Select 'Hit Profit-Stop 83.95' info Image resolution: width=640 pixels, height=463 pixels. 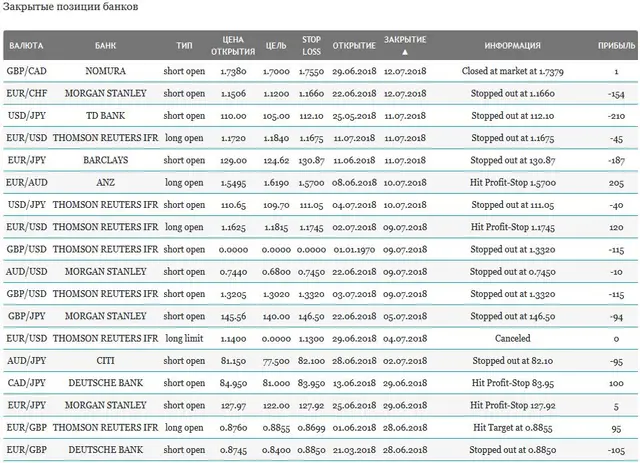click(513, 383)
